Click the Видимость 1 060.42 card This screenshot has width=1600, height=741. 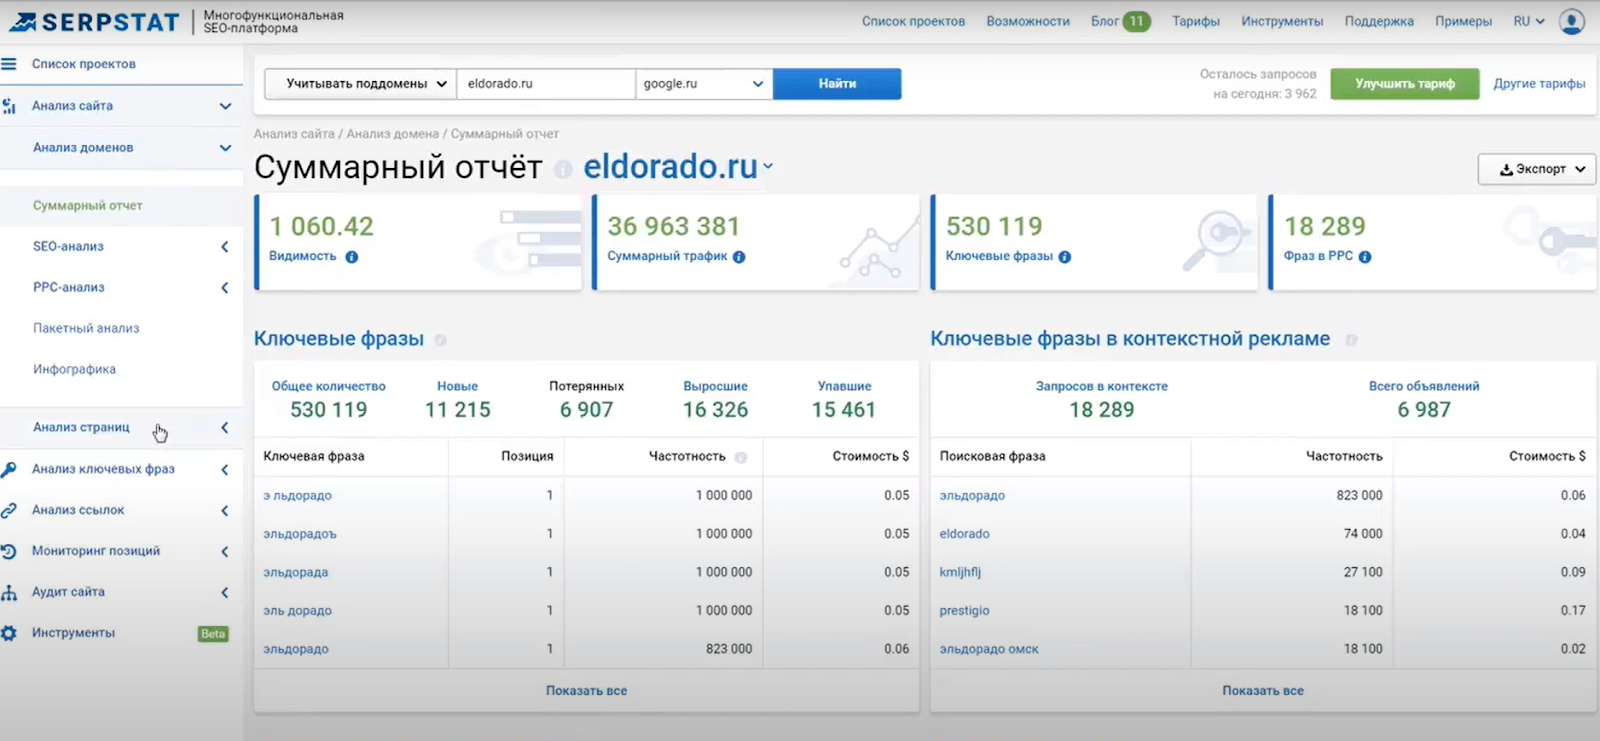click(418, 242)
